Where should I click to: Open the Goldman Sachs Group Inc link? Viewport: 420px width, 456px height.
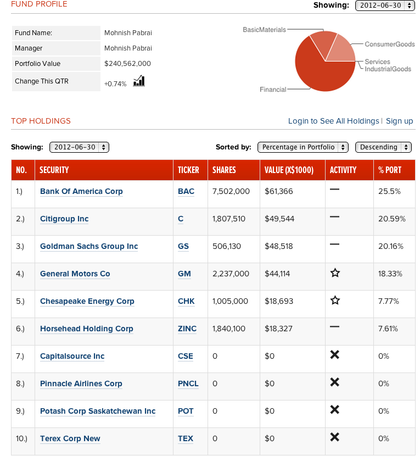click(89, 246)
